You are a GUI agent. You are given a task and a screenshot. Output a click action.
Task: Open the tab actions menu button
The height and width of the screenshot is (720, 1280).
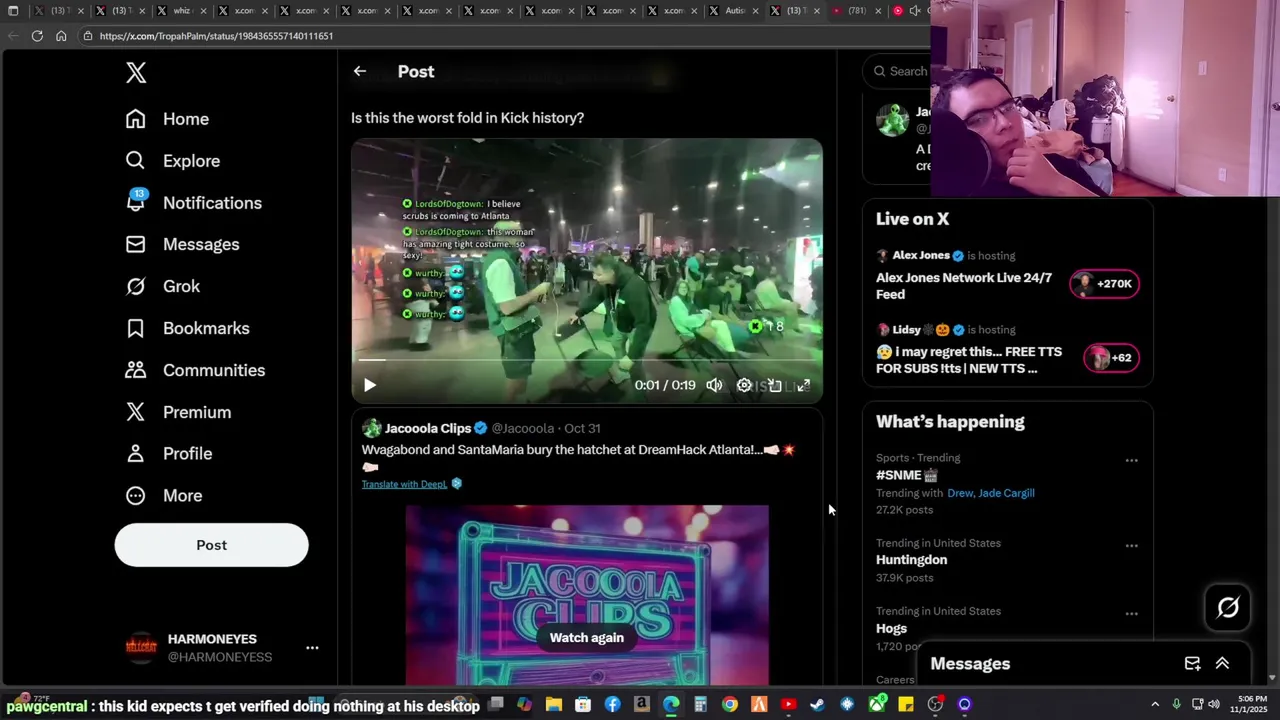[x=13, y=11]
